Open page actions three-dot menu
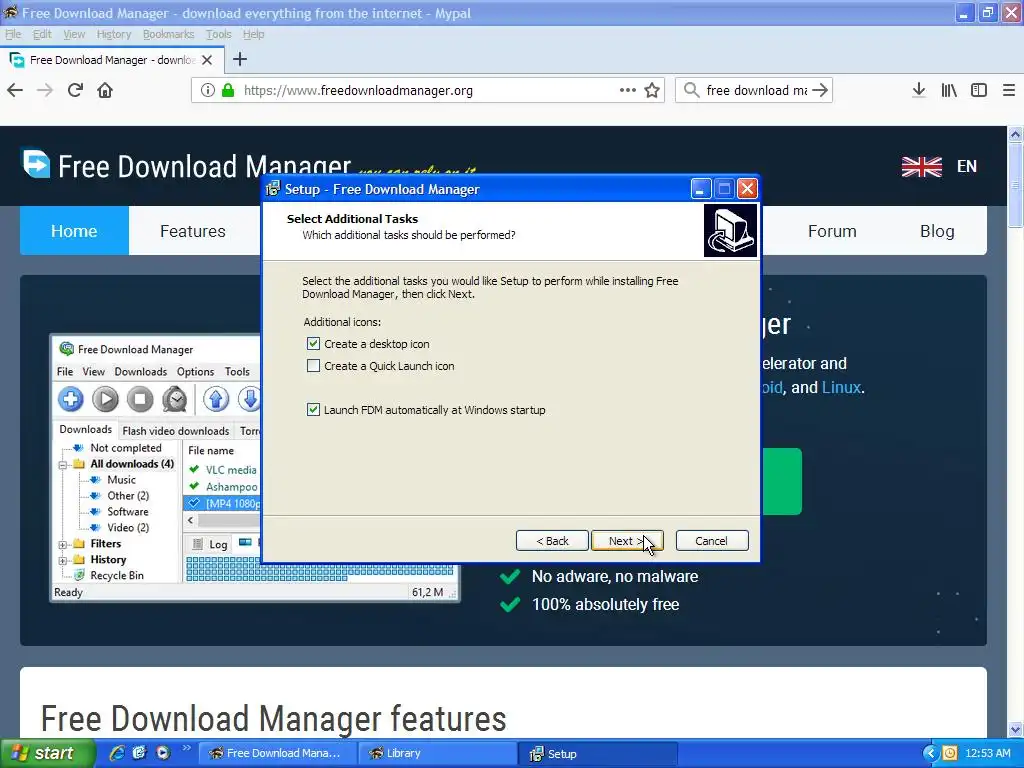This screenshot has height=768, width=1024. (x=628, y=90)
